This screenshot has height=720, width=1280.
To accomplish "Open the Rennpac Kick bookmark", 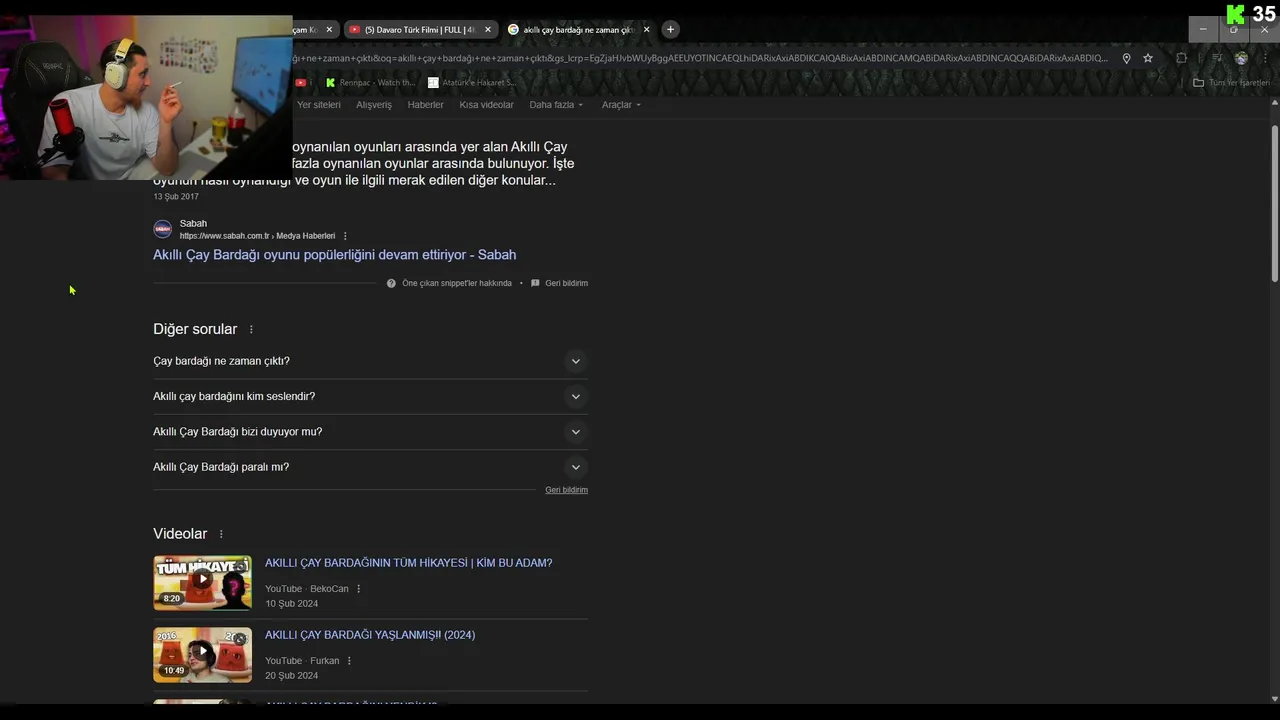I will pos(370,83).
